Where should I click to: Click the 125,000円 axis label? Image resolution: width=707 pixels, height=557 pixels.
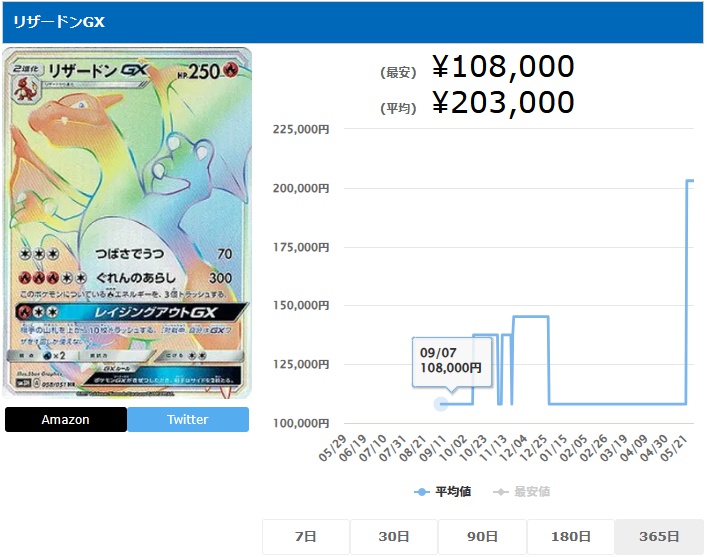tap(301, 364)
